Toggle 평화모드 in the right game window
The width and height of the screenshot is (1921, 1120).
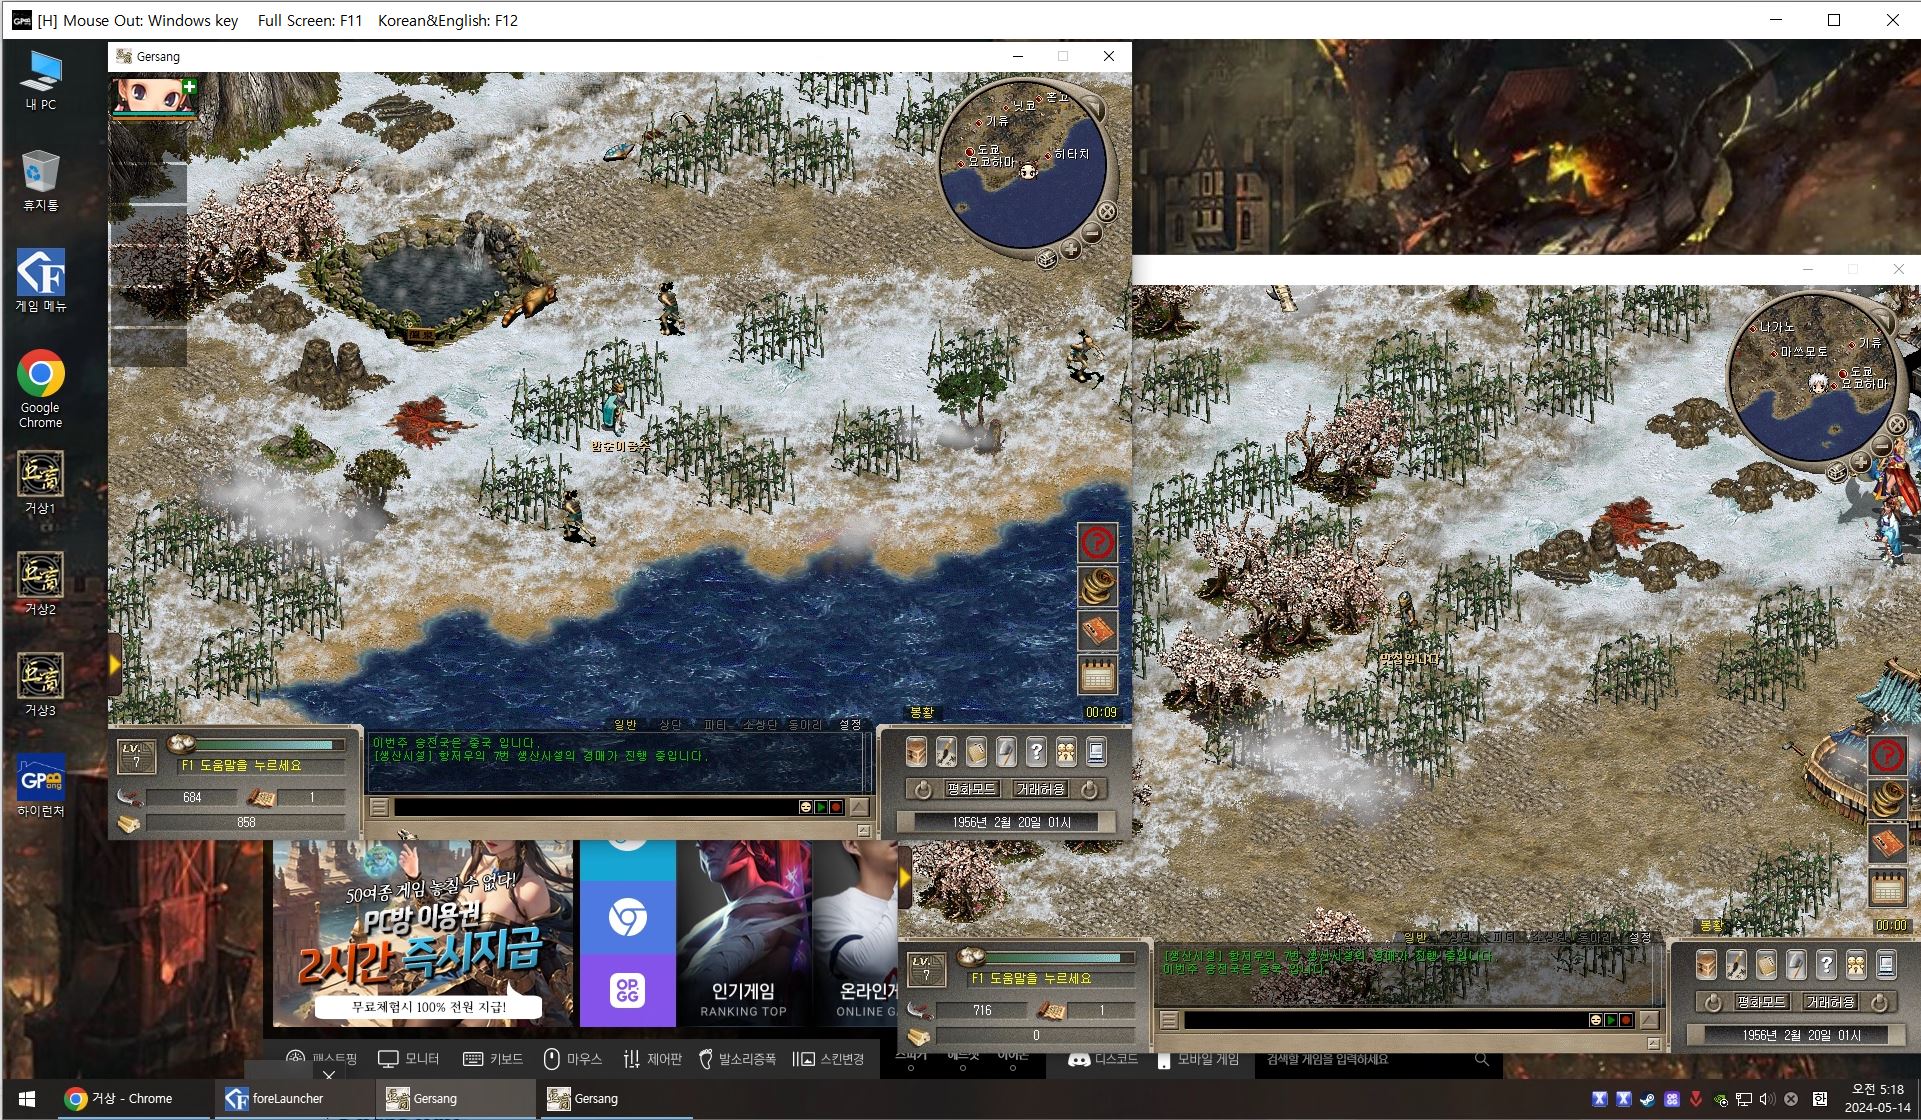tap(1760, 1002)
